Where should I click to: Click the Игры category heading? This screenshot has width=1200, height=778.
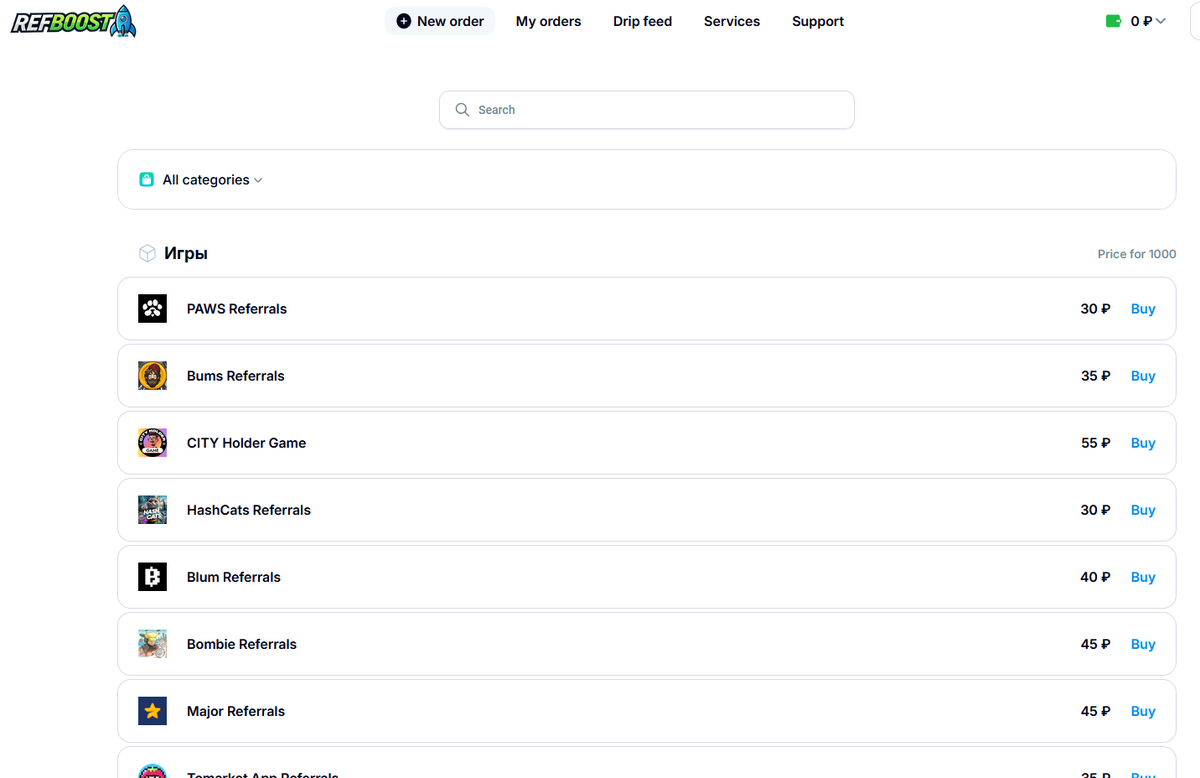click(186, 254)
